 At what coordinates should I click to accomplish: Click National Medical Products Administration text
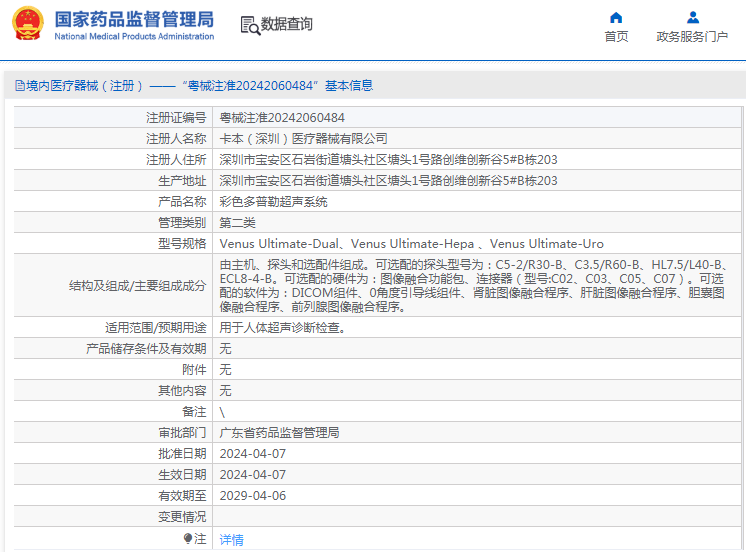click(134, 36)
